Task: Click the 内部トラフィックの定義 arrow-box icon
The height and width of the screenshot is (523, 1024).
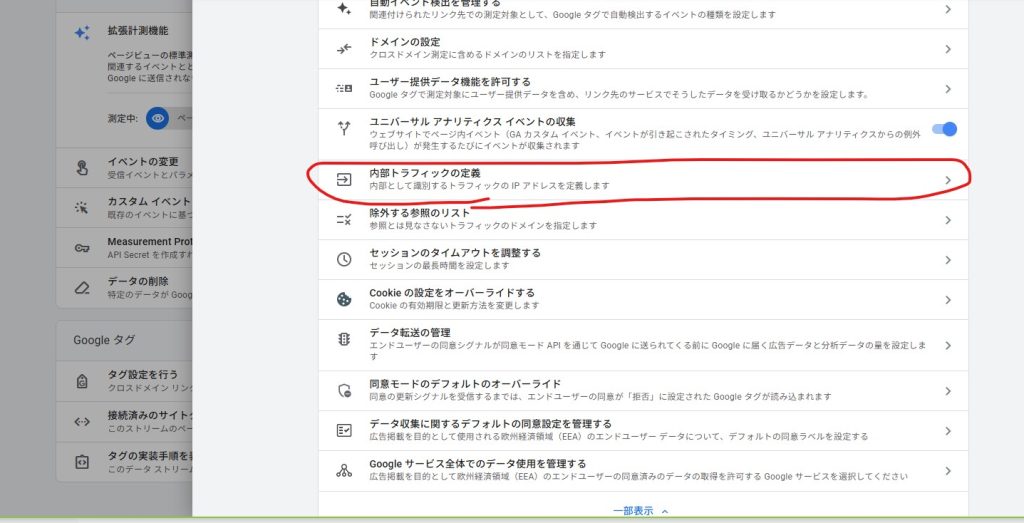Action: pos(344,180)
